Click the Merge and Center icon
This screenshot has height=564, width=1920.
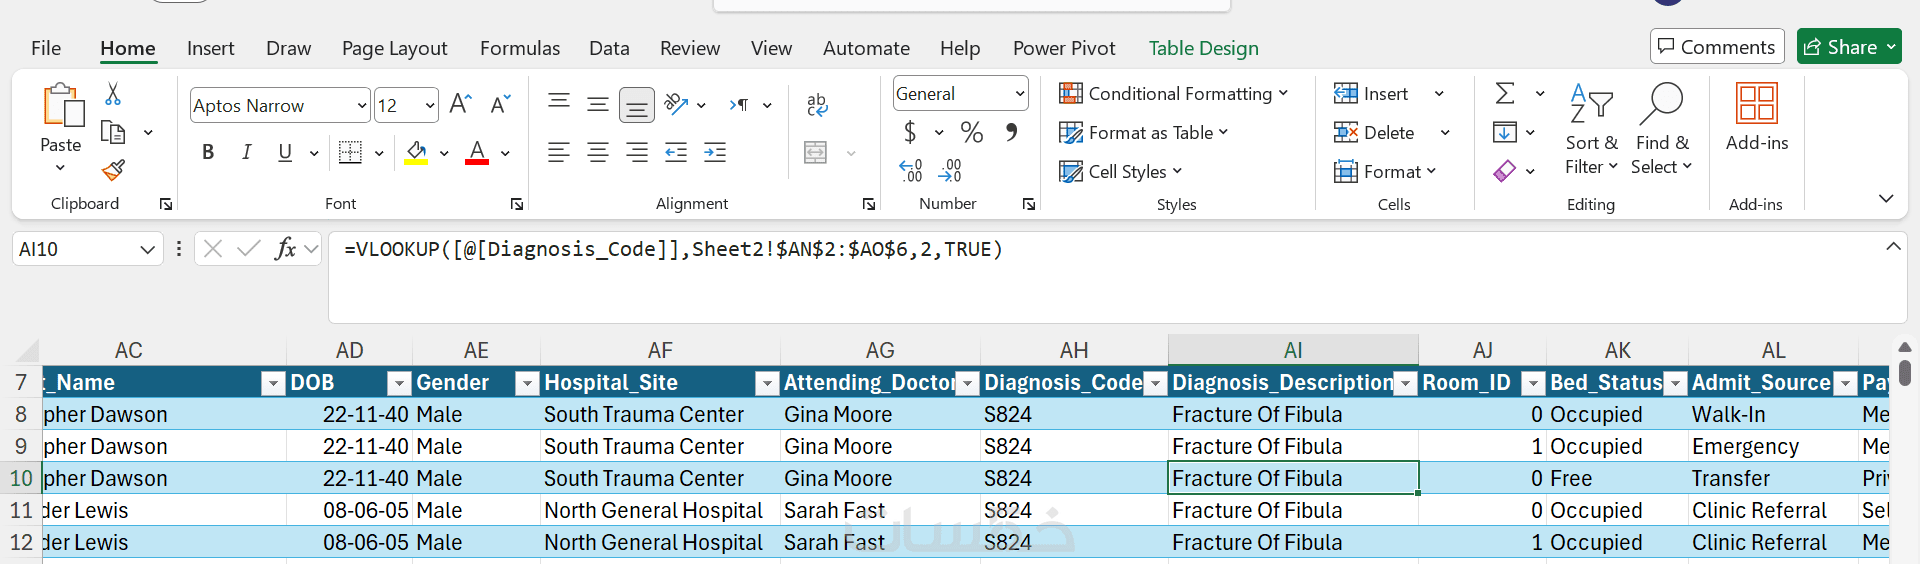point(816,152)
